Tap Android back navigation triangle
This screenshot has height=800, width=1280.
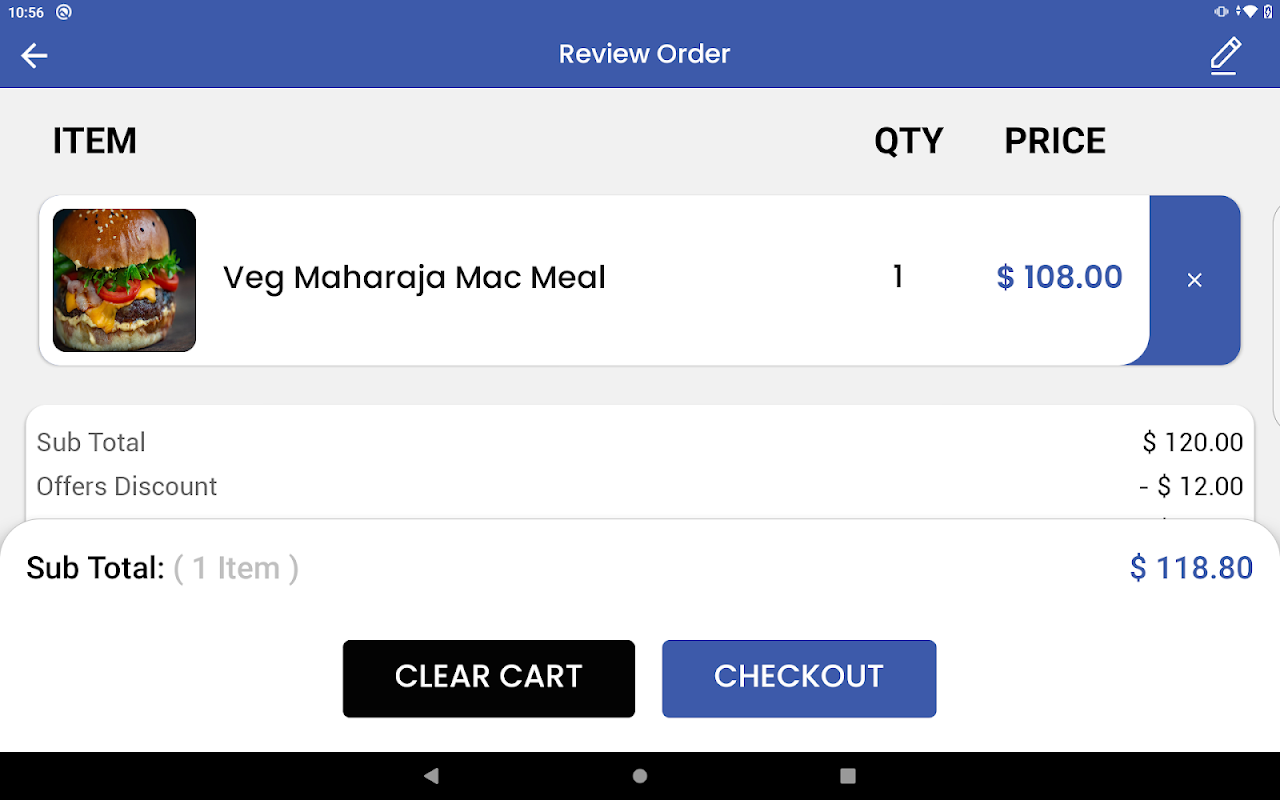[x=431, y=776]
